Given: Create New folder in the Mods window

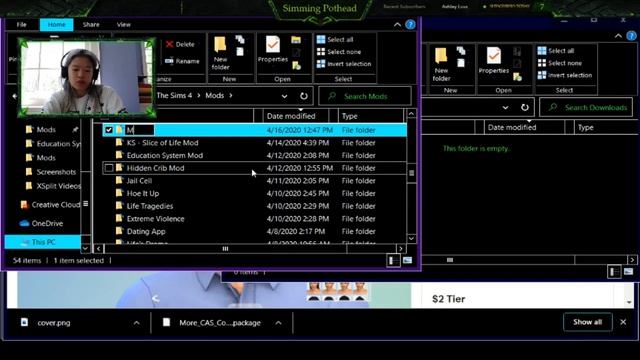Looking at the screenshot, I should click(x=220, y=53).
